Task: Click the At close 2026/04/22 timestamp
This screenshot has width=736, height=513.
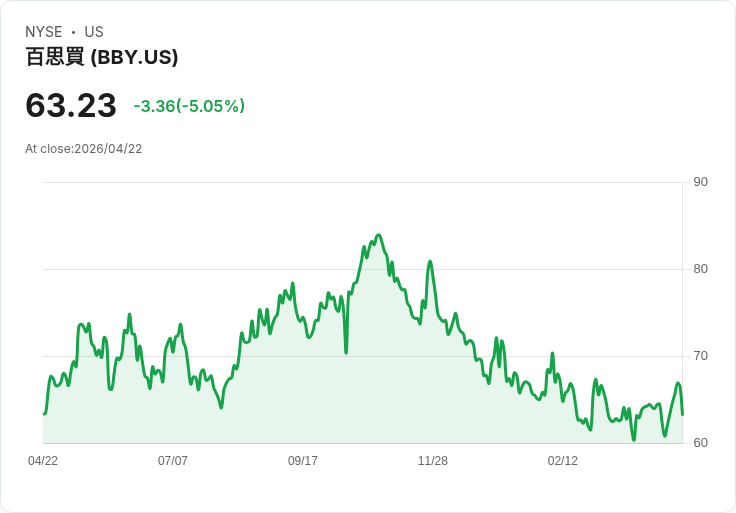Action: coord(84,149)
